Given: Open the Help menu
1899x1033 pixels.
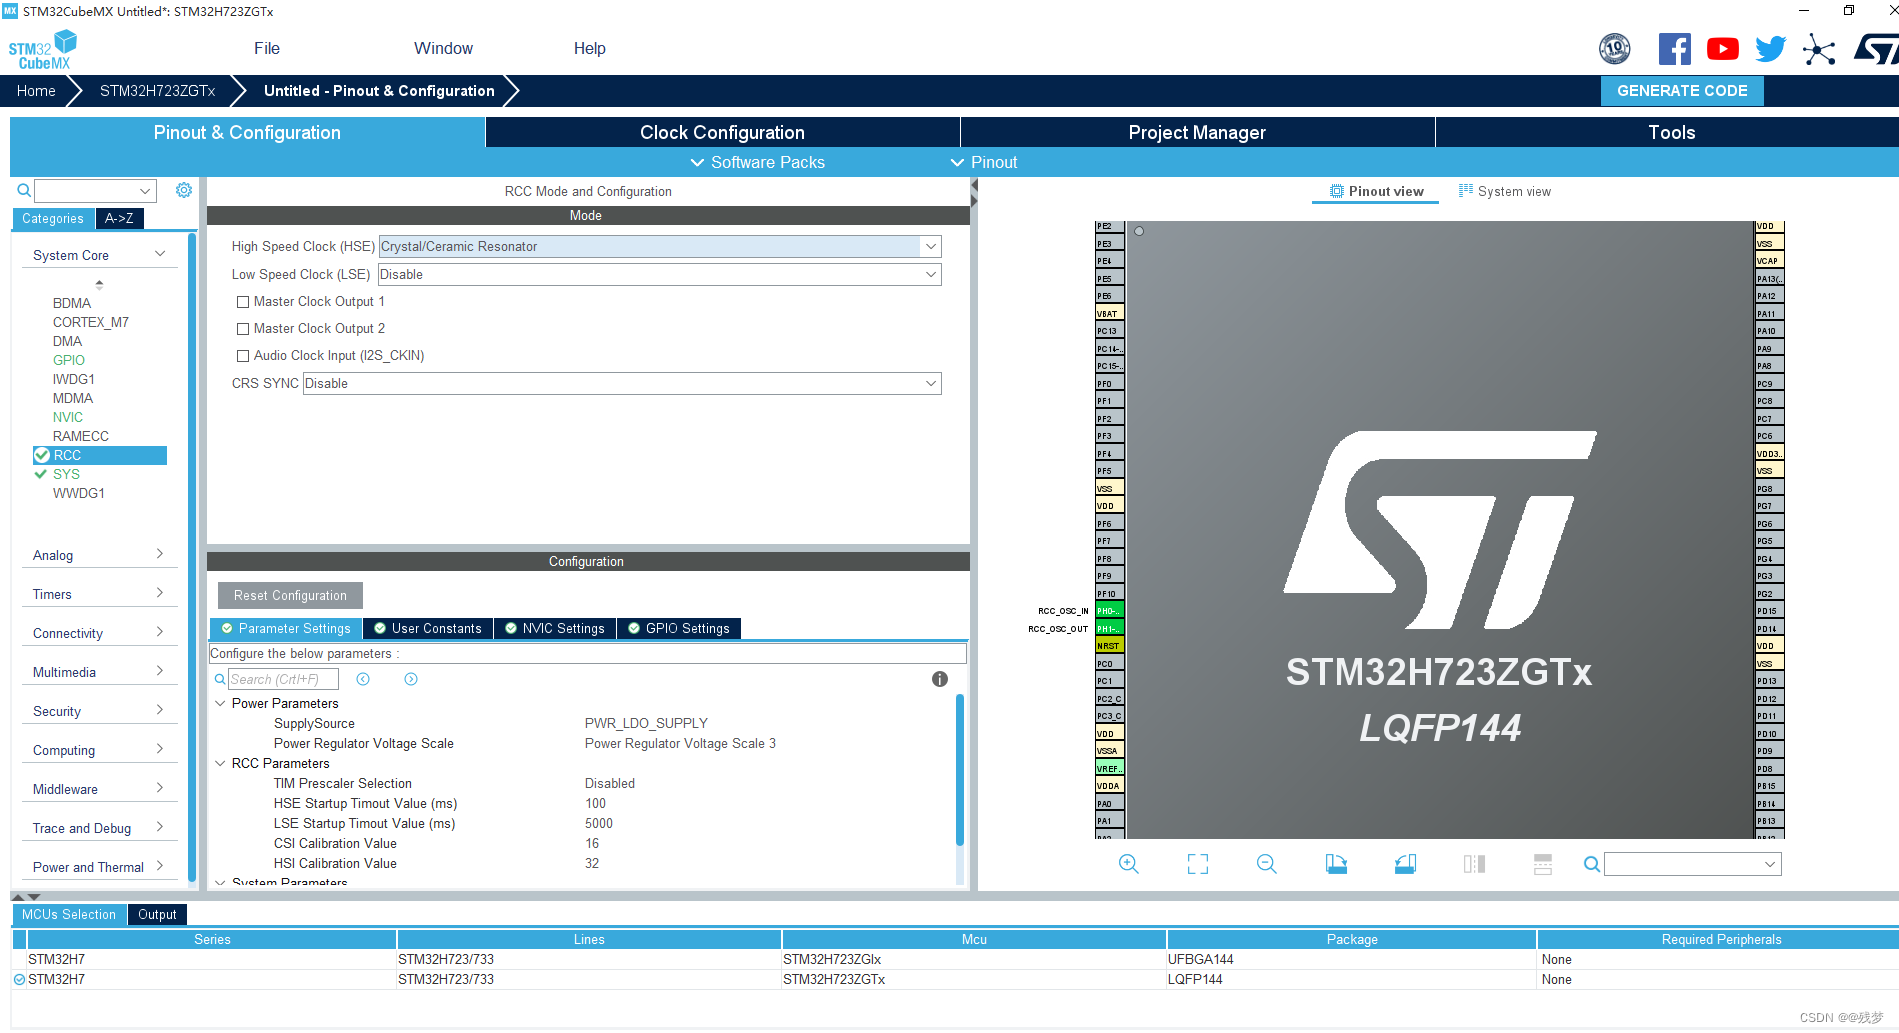Looking at the screenshot, I should tap(589, 48).
